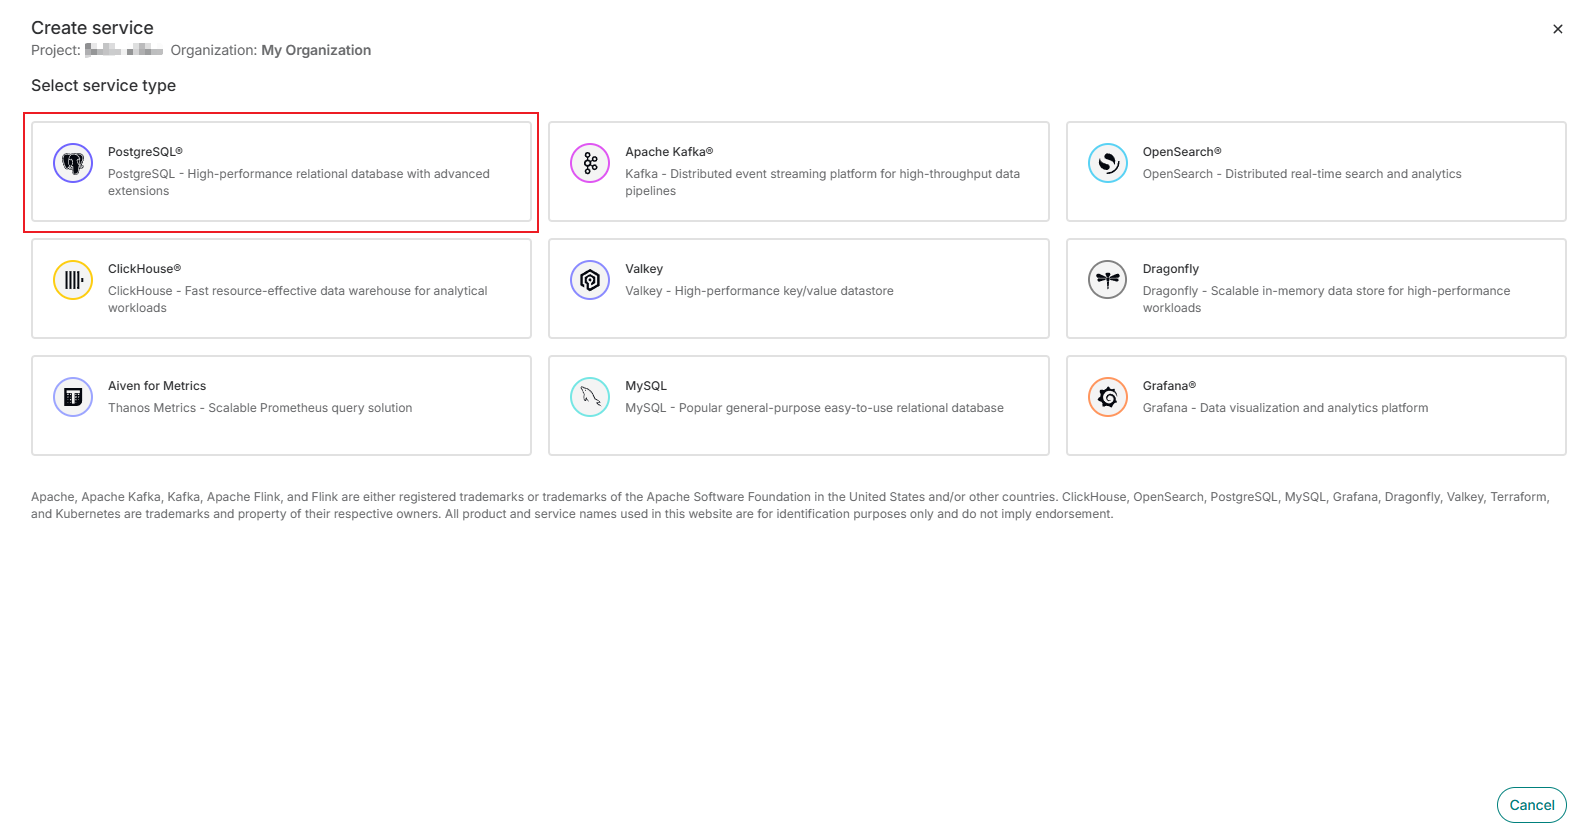Click the Dragonfly logo icon
This screenshot has width=1587, height=836.
click(x=1108, y=280)
